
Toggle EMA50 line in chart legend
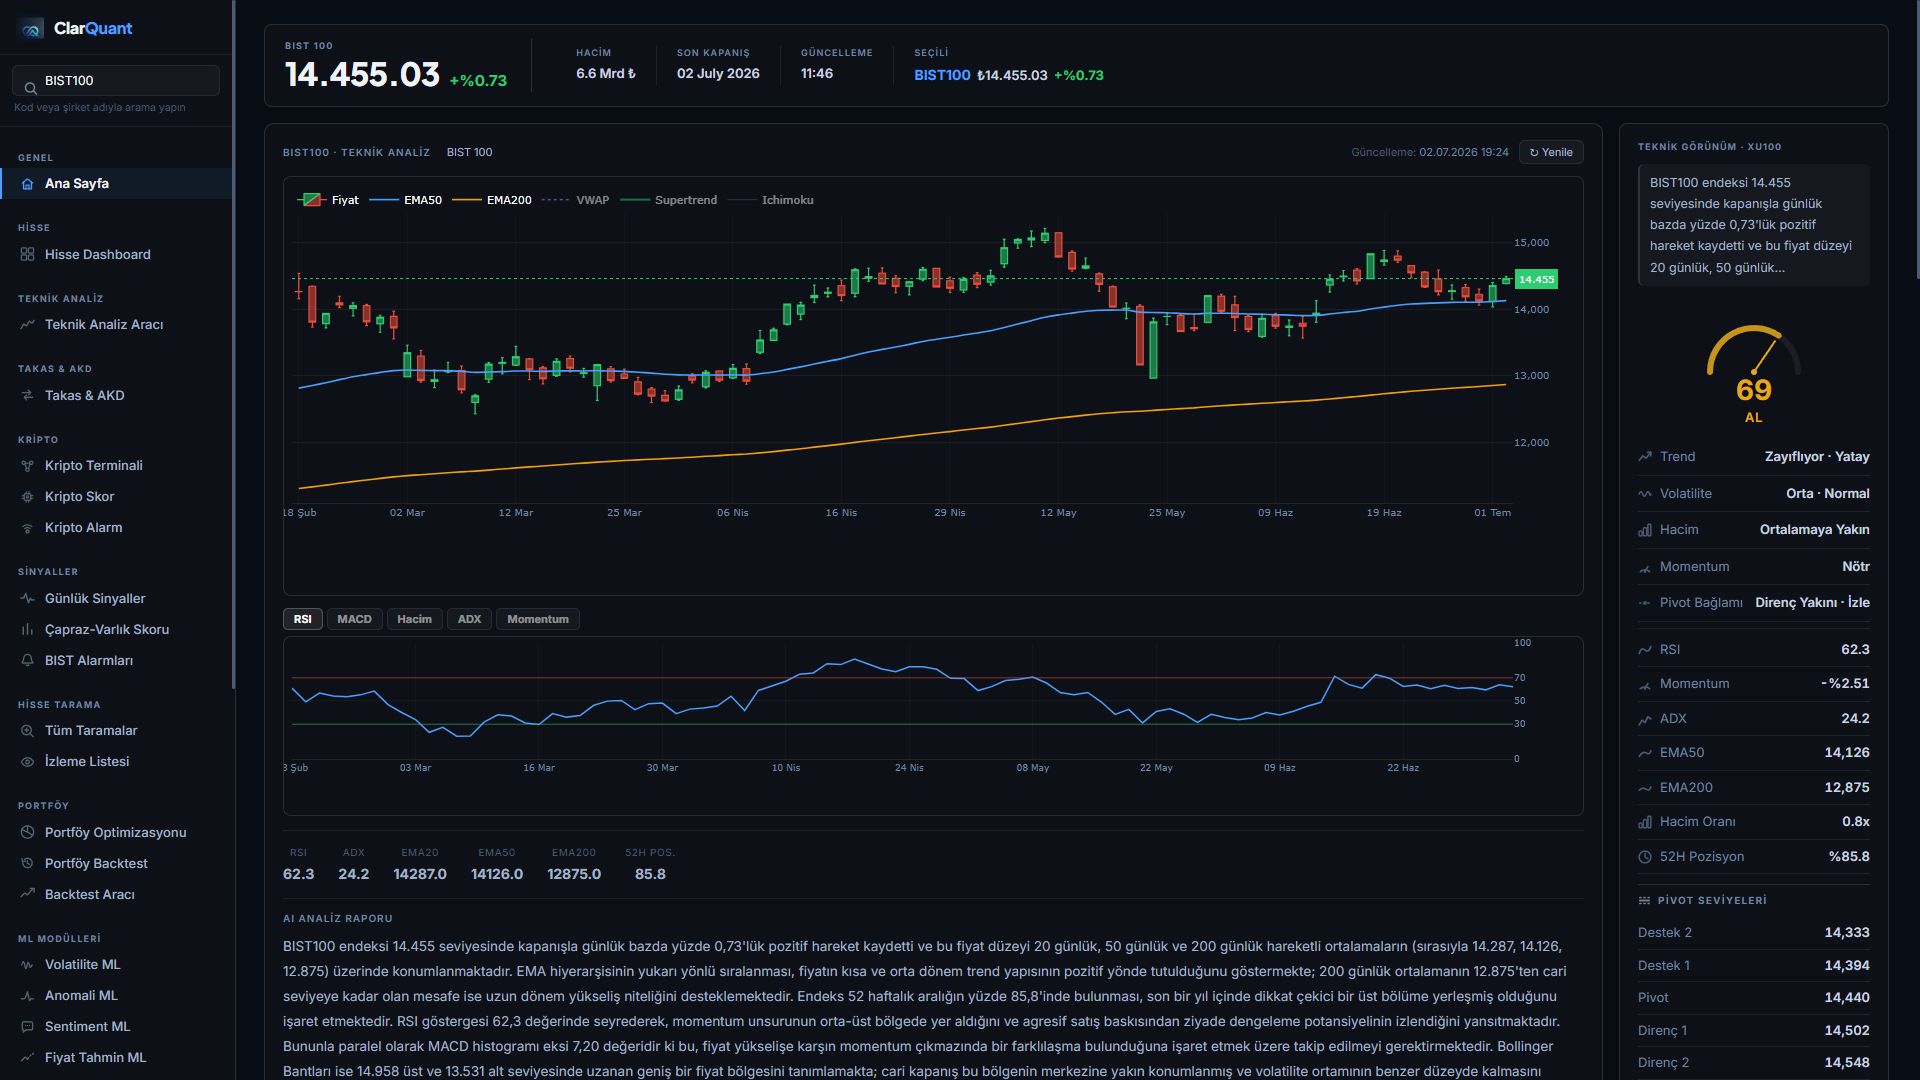click(406, 200)
